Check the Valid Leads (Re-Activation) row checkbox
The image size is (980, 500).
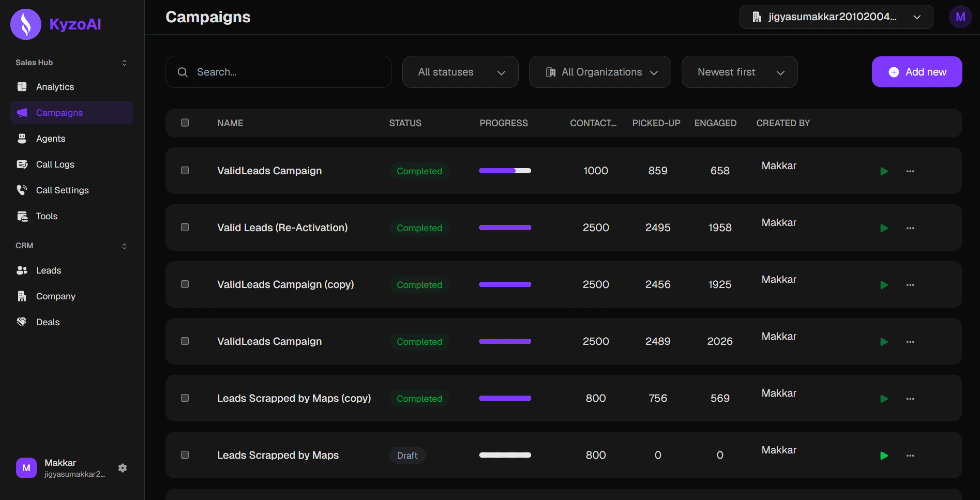point(185,228)
